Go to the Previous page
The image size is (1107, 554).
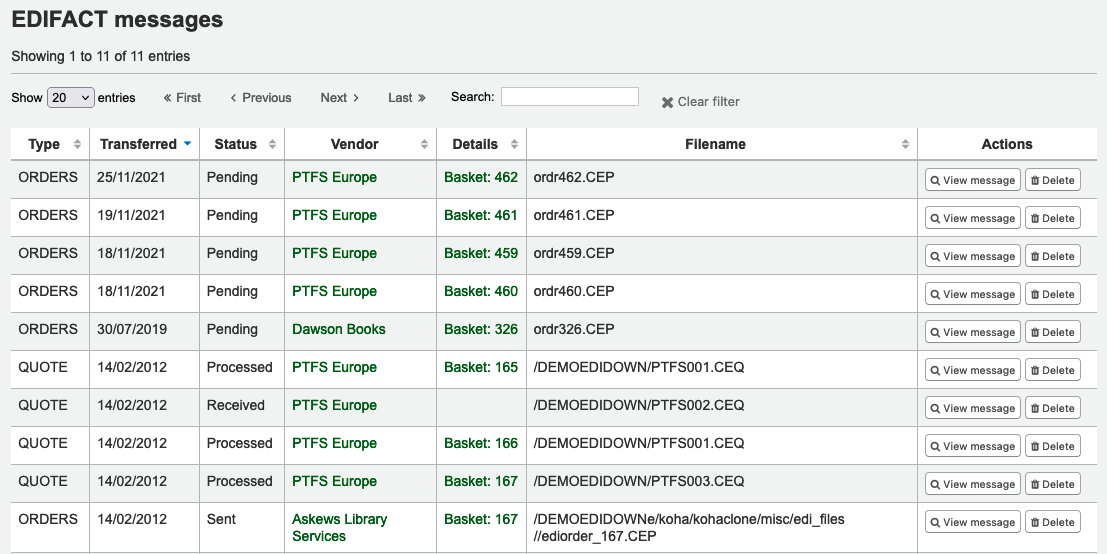tap(261, 98)
